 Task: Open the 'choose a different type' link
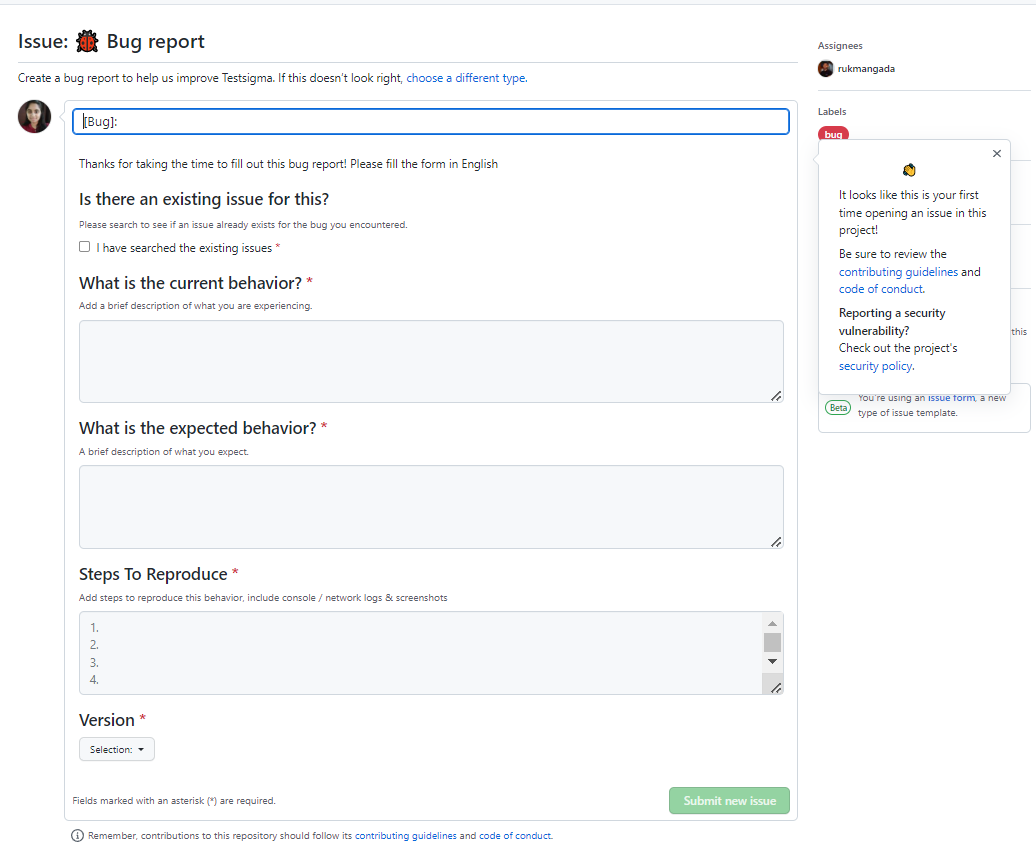click(x=466, y=77)
